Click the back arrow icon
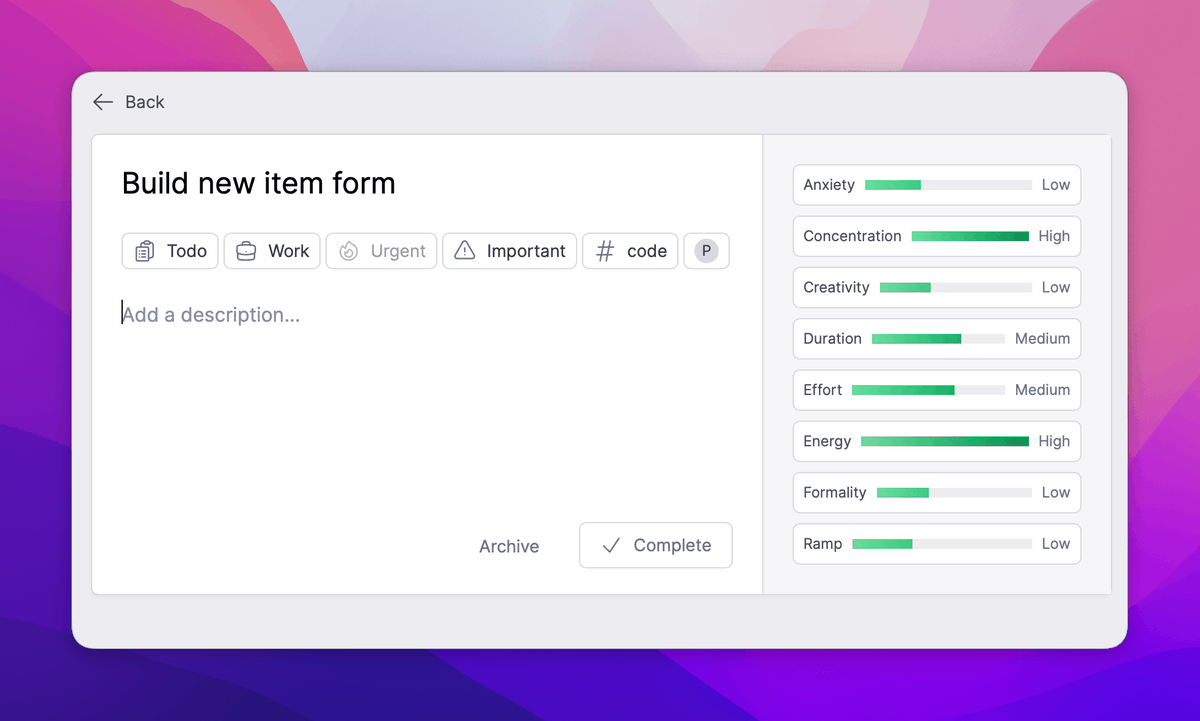 (x=102, y=102)
